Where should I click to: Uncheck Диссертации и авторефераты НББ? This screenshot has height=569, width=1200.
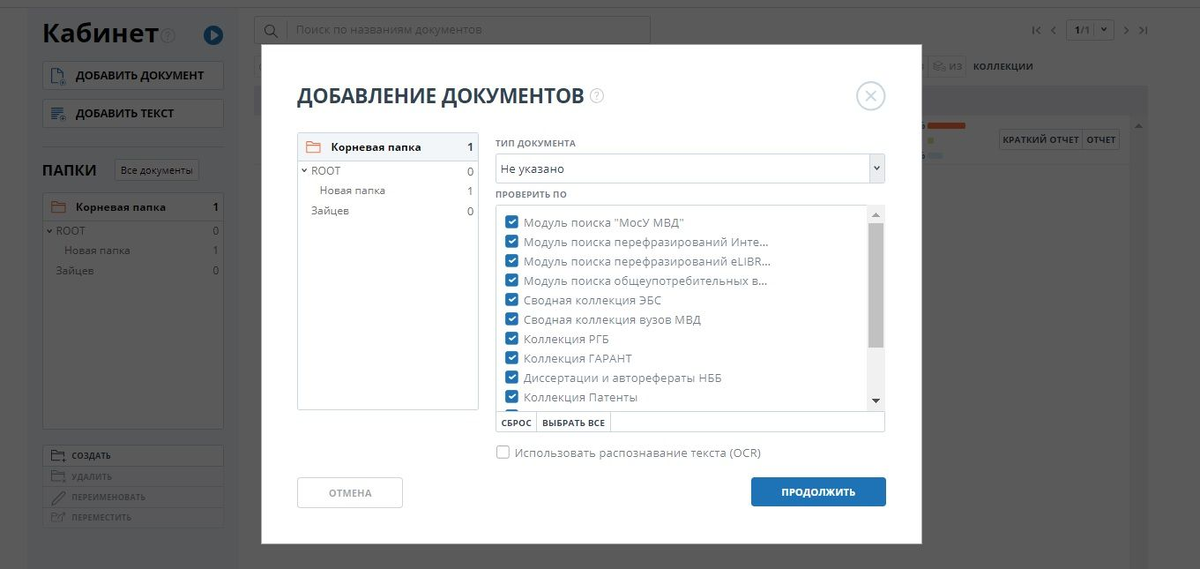512,378
